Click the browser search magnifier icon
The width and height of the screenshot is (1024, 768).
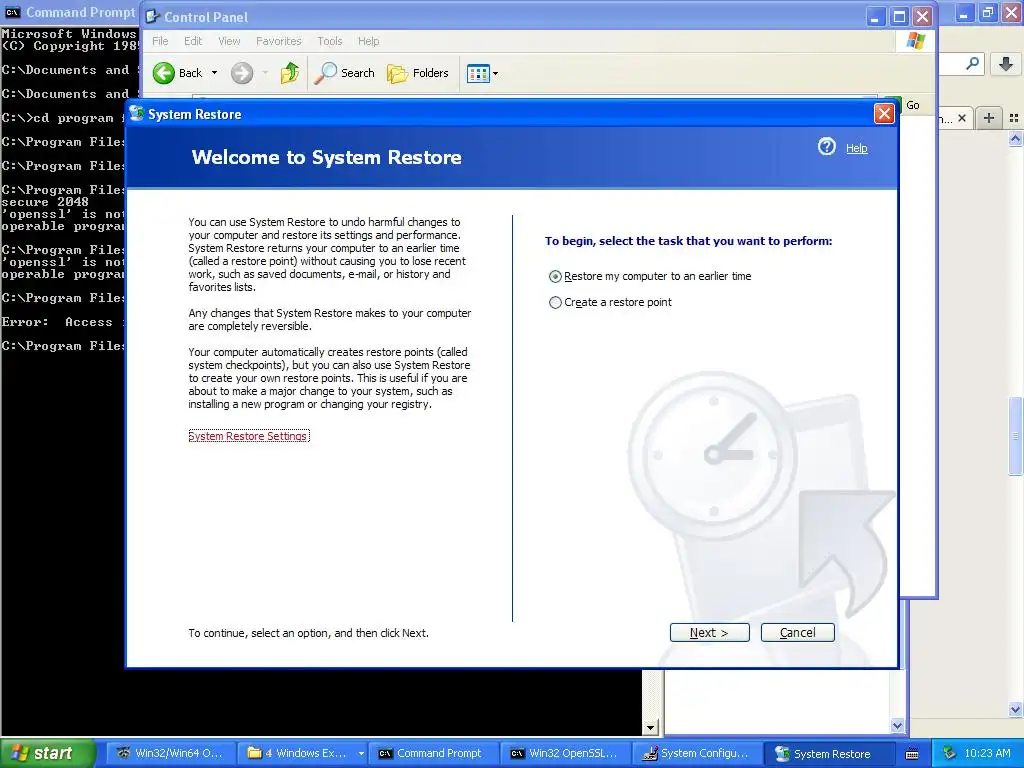tap(972, 63)
